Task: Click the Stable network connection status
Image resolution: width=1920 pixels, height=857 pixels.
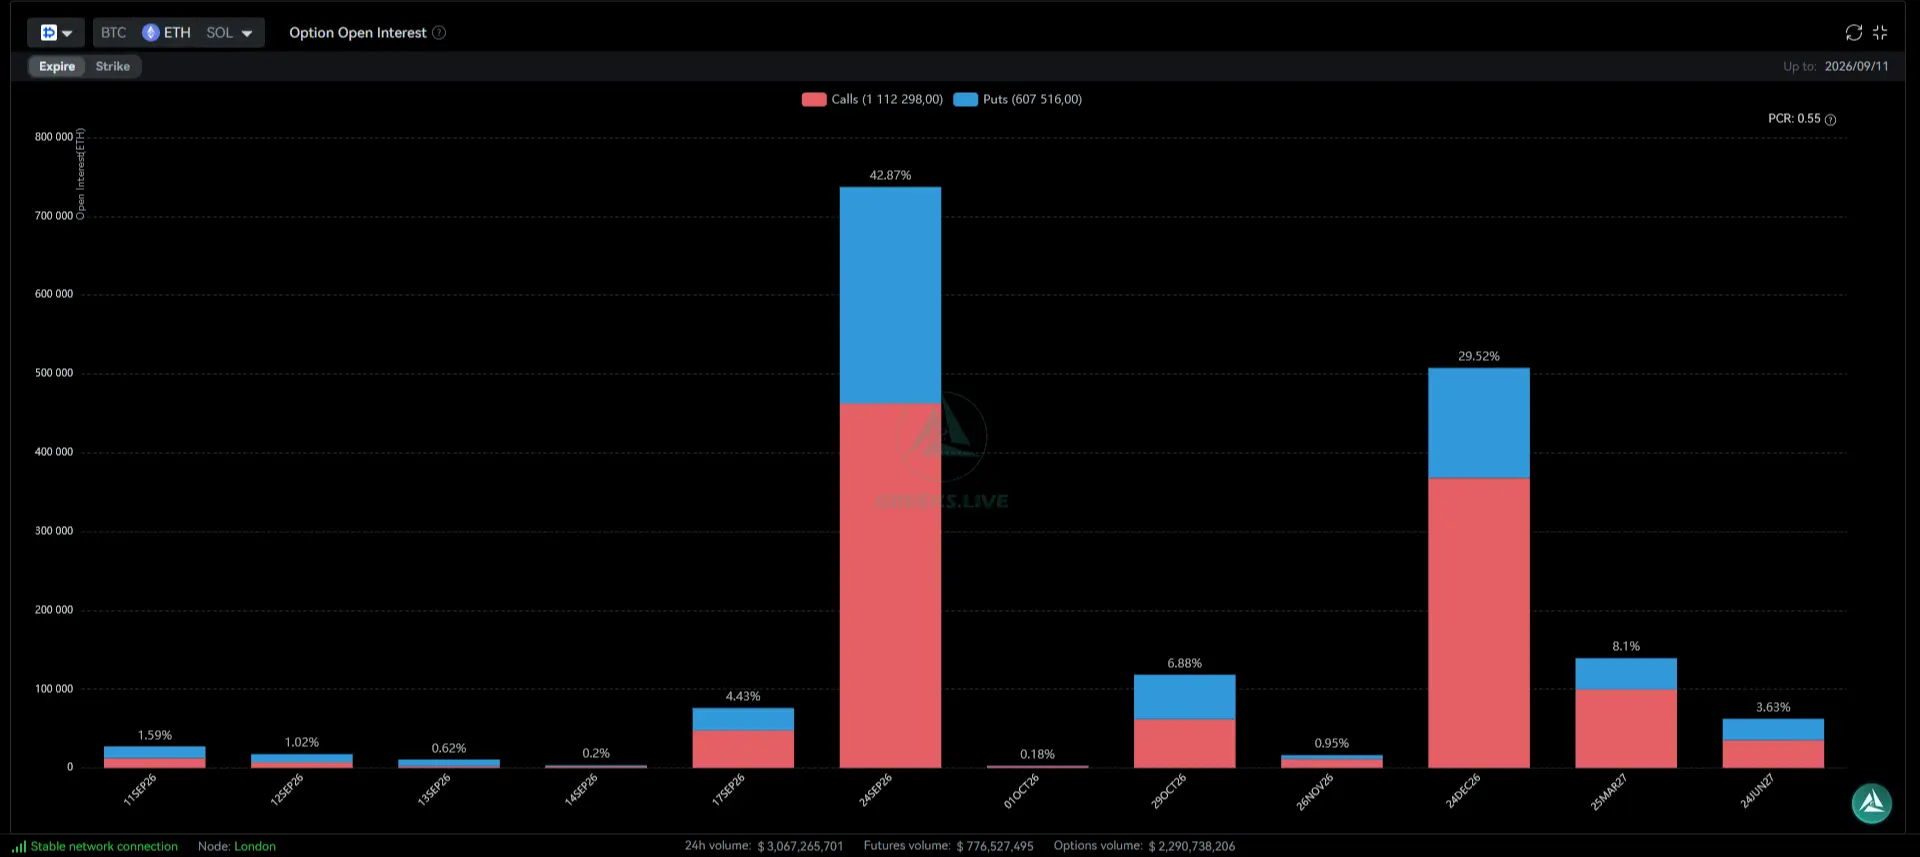Action: (x=104, y=846)
